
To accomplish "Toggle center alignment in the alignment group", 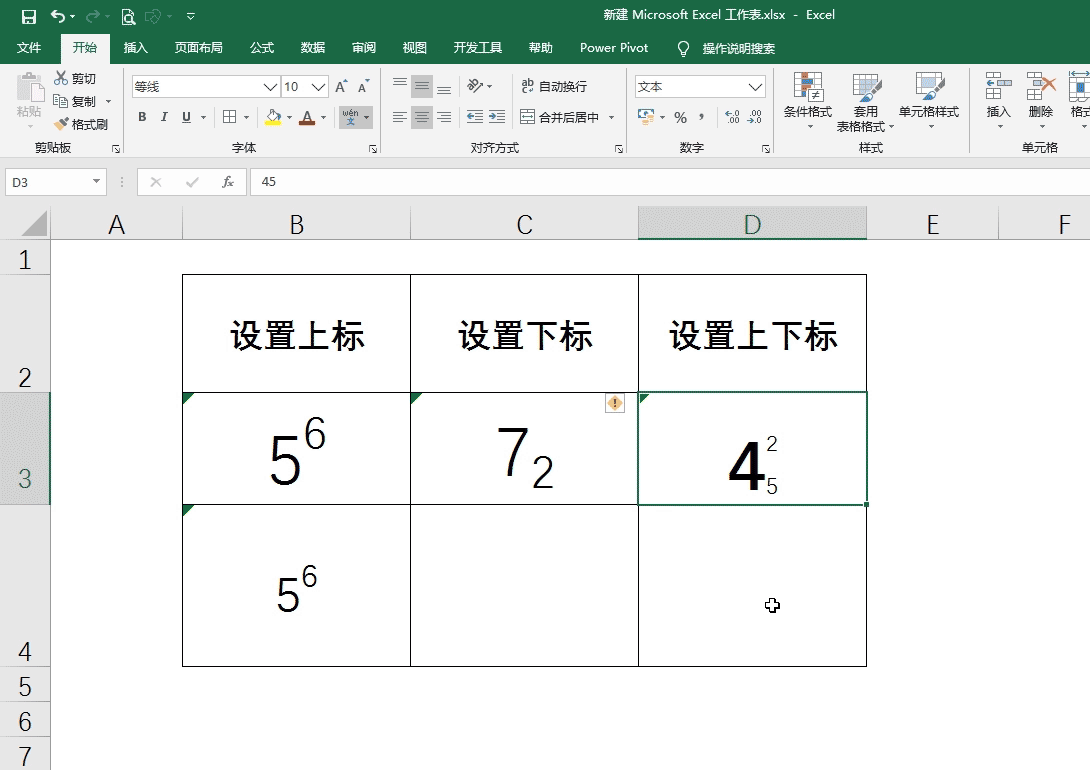I will point(421,117).
